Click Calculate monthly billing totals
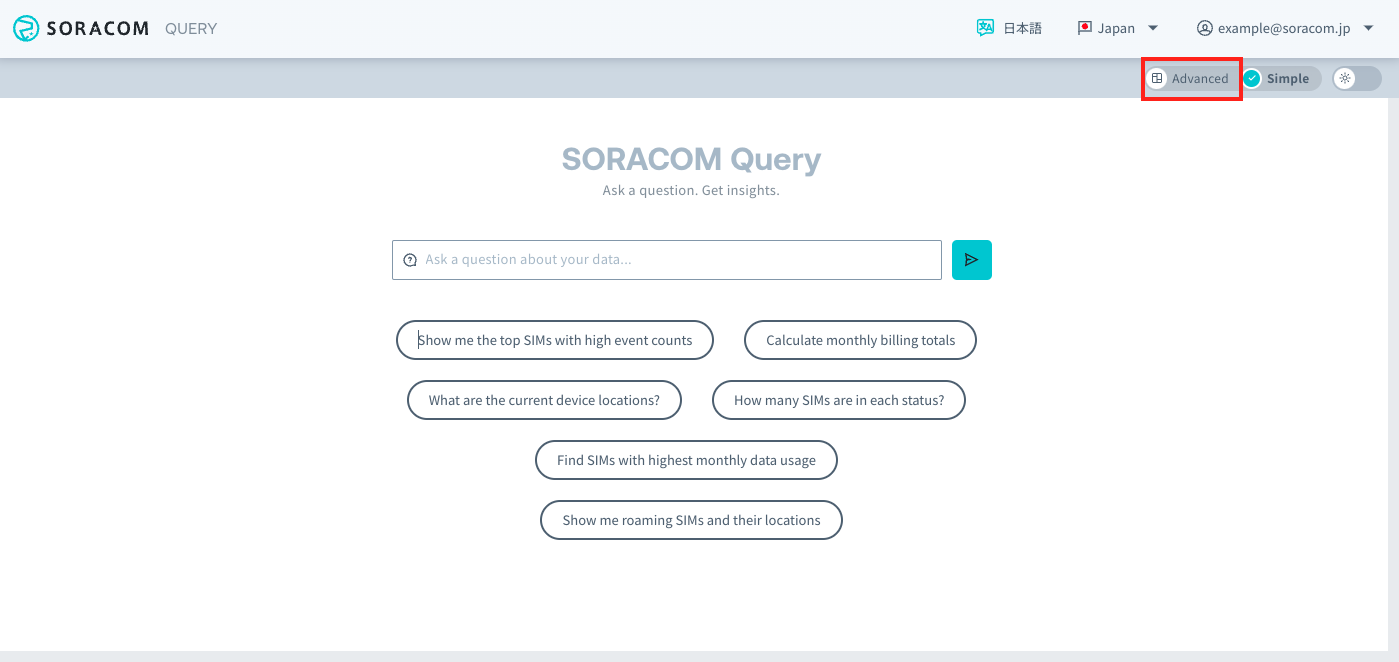 860,340
